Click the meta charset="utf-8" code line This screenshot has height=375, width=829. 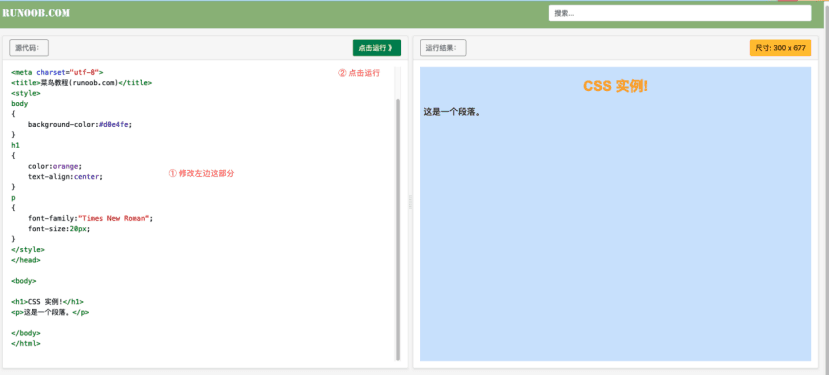point(57,72)
